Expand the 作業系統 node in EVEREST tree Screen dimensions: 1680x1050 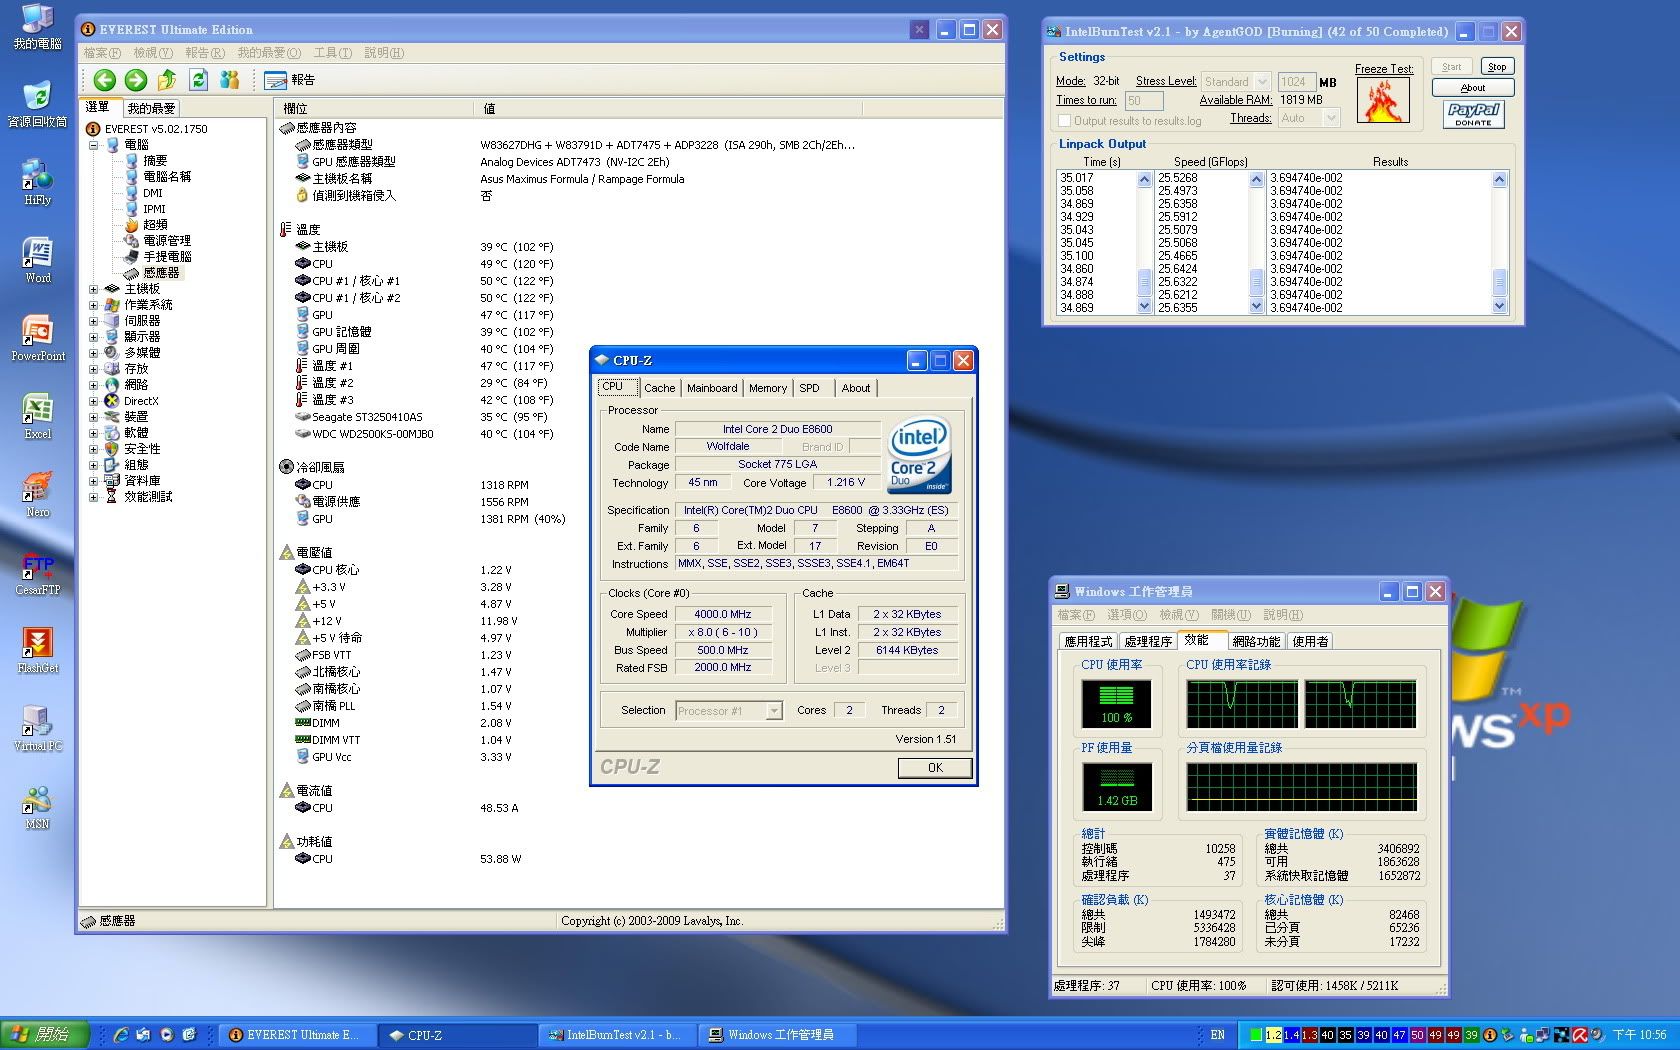pyautogui.click(x=94, y=305)
